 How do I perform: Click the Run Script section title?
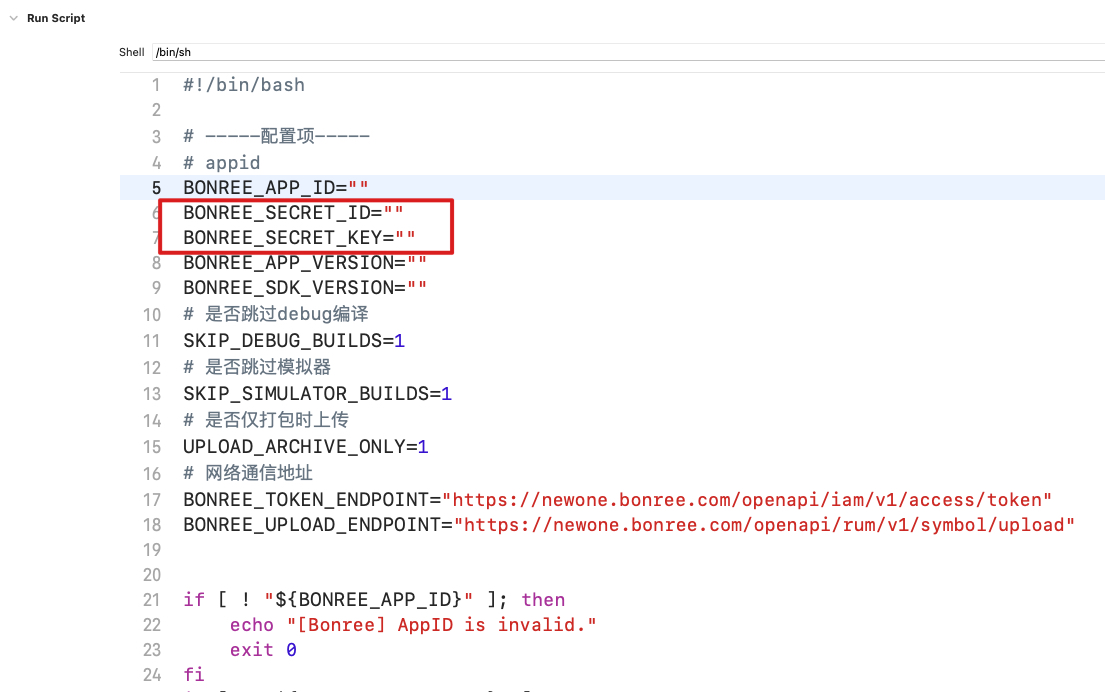[x=56, y=18]
